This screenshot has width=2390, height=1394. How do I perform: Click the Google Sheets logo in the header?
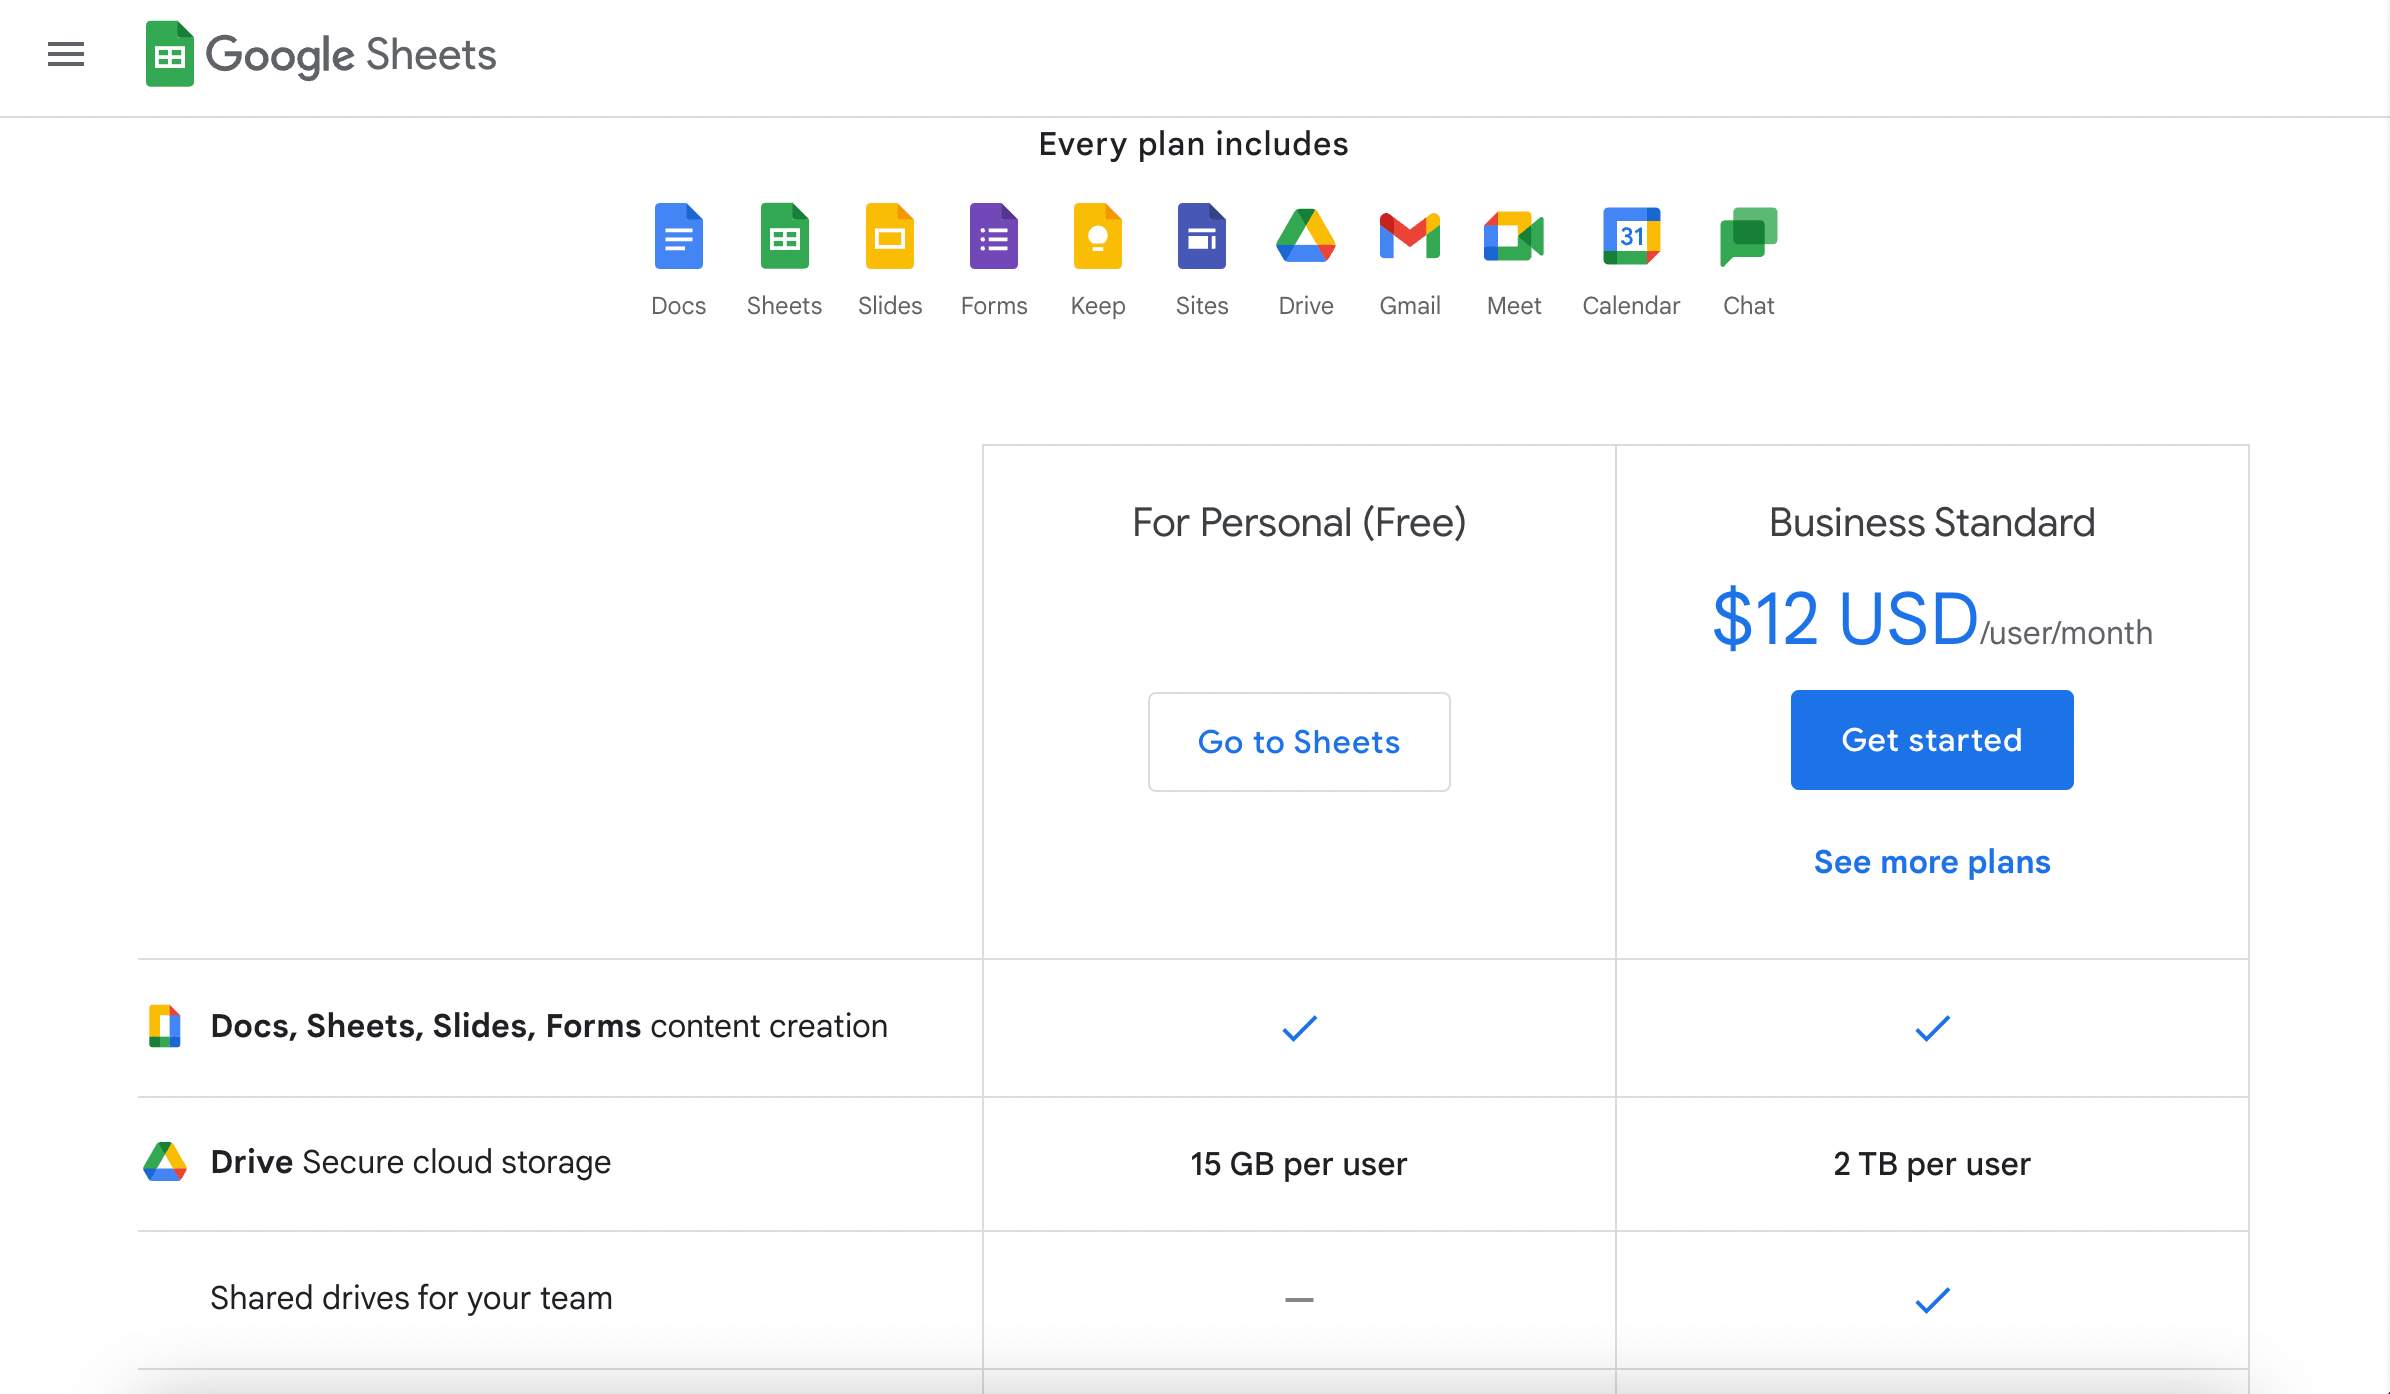coord(320,55)
